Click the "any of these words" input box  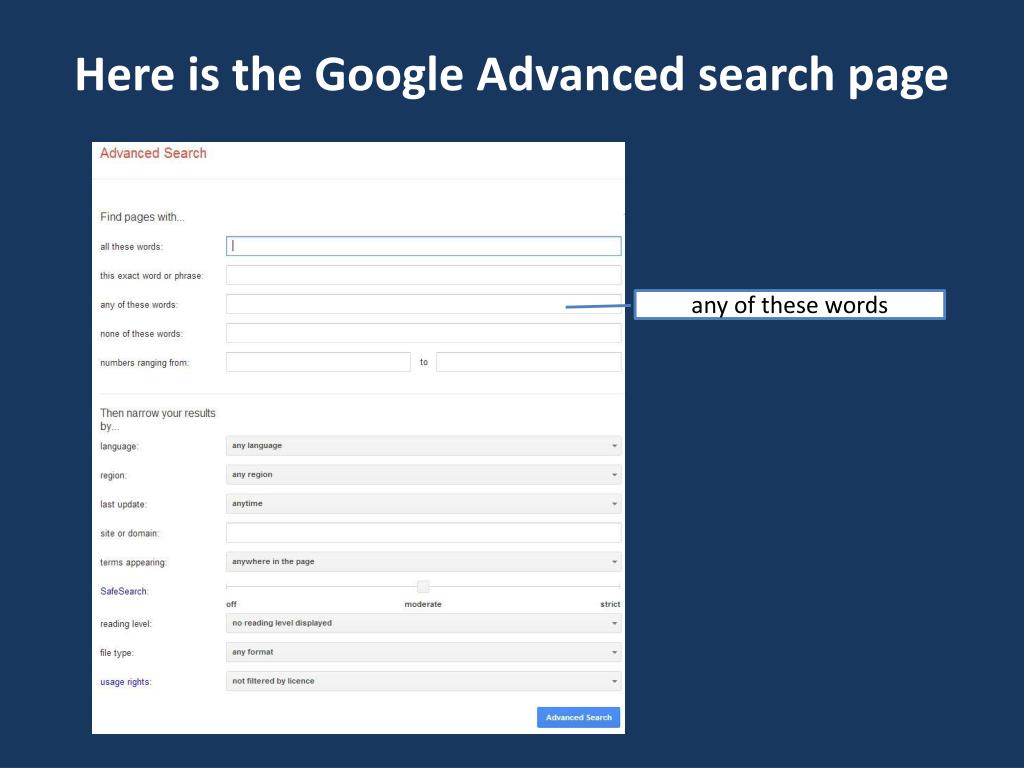point(423,304)
